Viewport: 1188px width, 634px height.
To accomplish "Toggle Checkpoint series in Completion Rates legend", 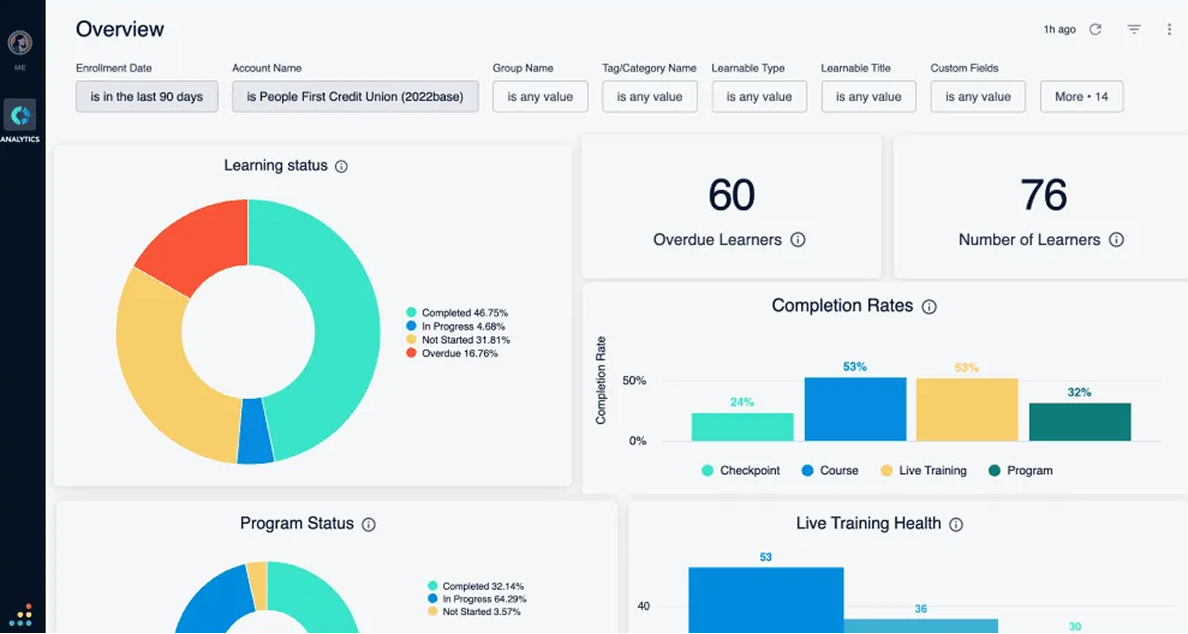I will pyautogui.click(x=741, y=470).
